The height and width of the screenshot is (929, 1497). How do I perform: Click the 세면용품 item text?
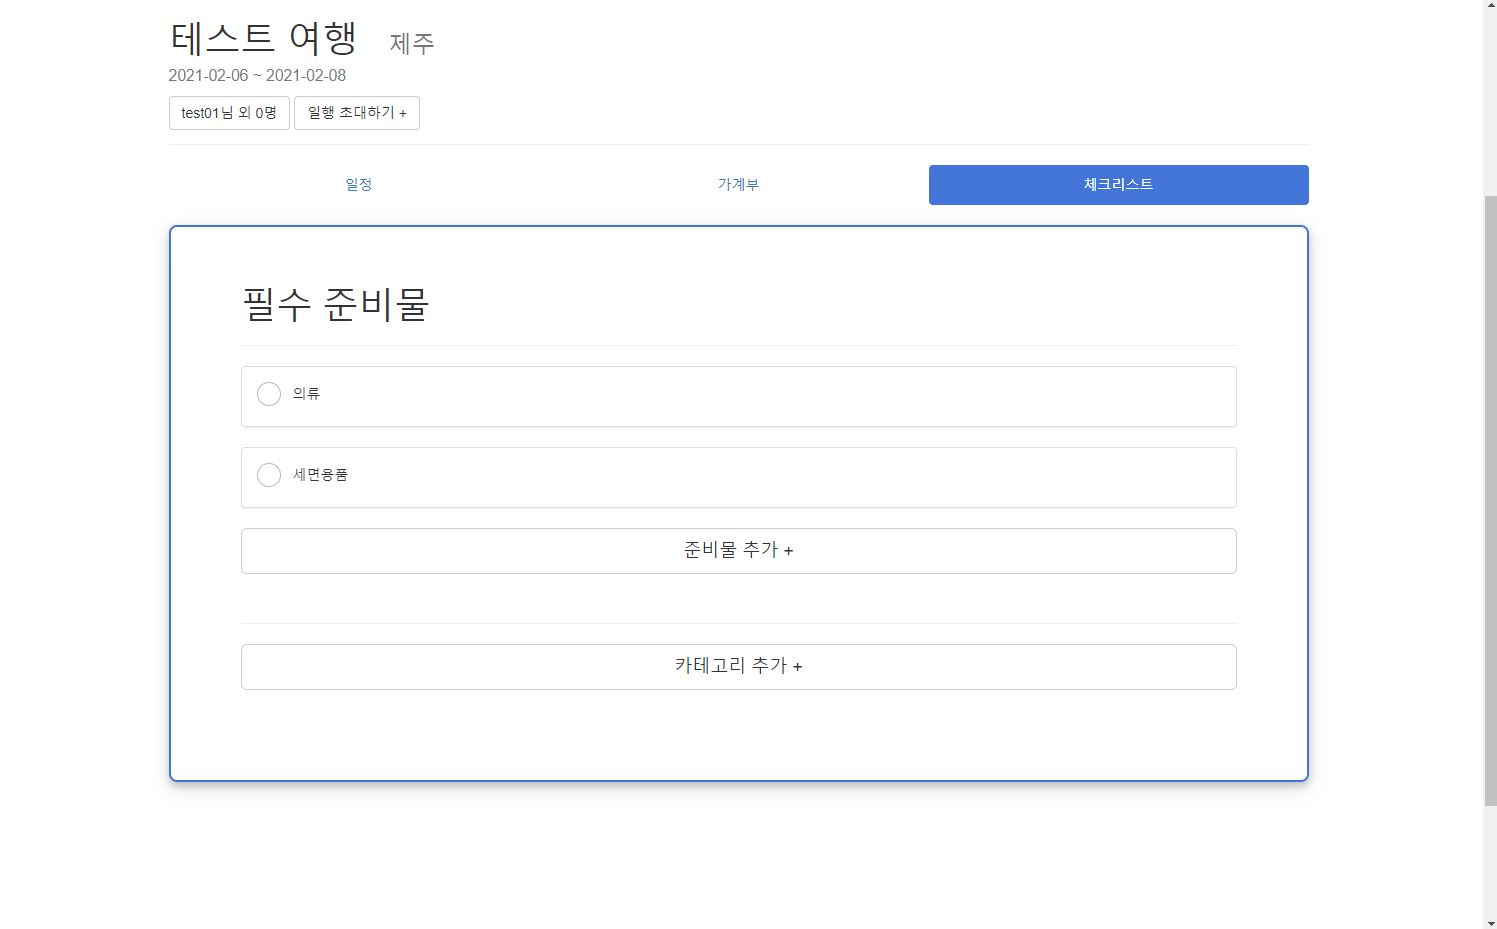pos(320,475)
